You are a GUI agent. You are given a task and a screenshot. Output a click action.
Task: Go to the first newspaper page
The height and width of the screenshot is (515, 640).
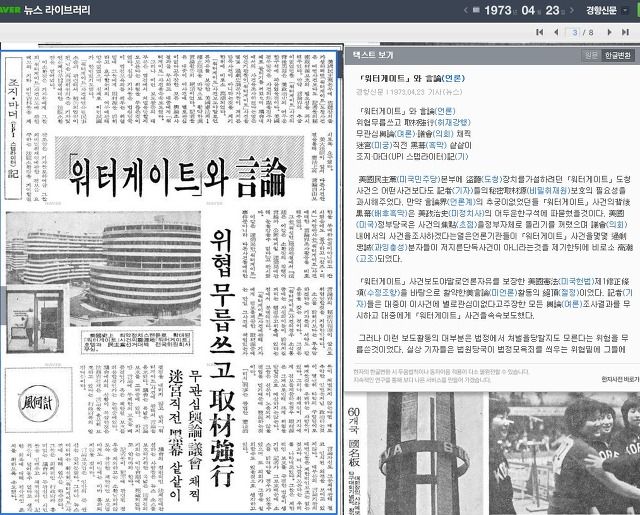coord(540,32)
